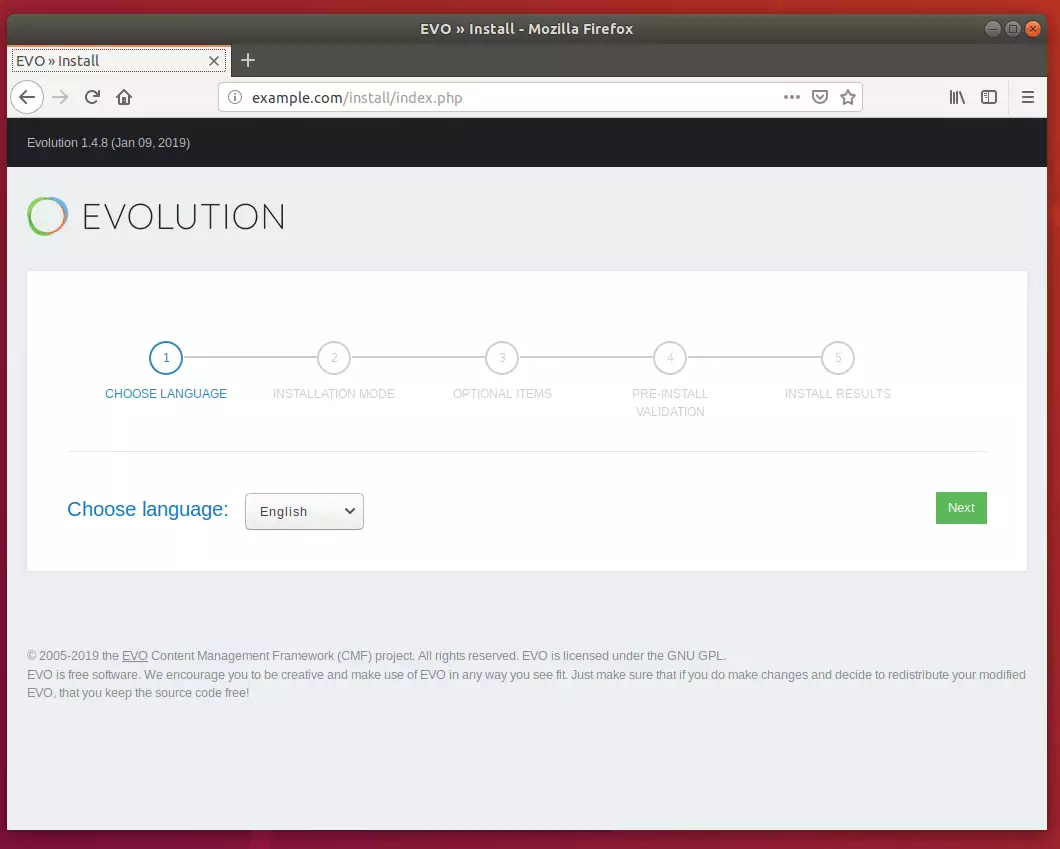The width and height of the screenshot is (1060, 849).
Task: Click the 'OPTIONAL ITEMS' step label
Action: coord(502,393)
